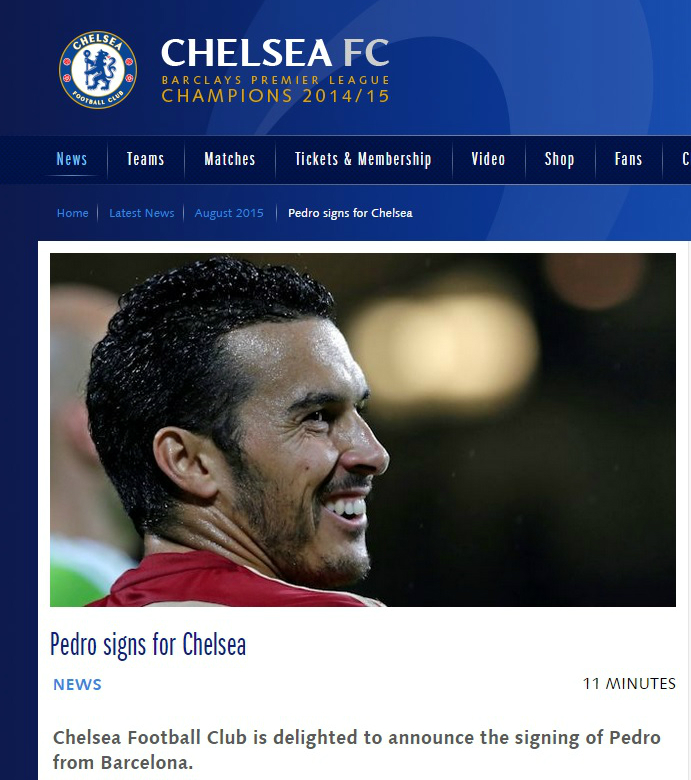The height and width of the screenshot is (780, 691).
Task: Go to the August 2015 breadcrumb
Action: [229, 213]
